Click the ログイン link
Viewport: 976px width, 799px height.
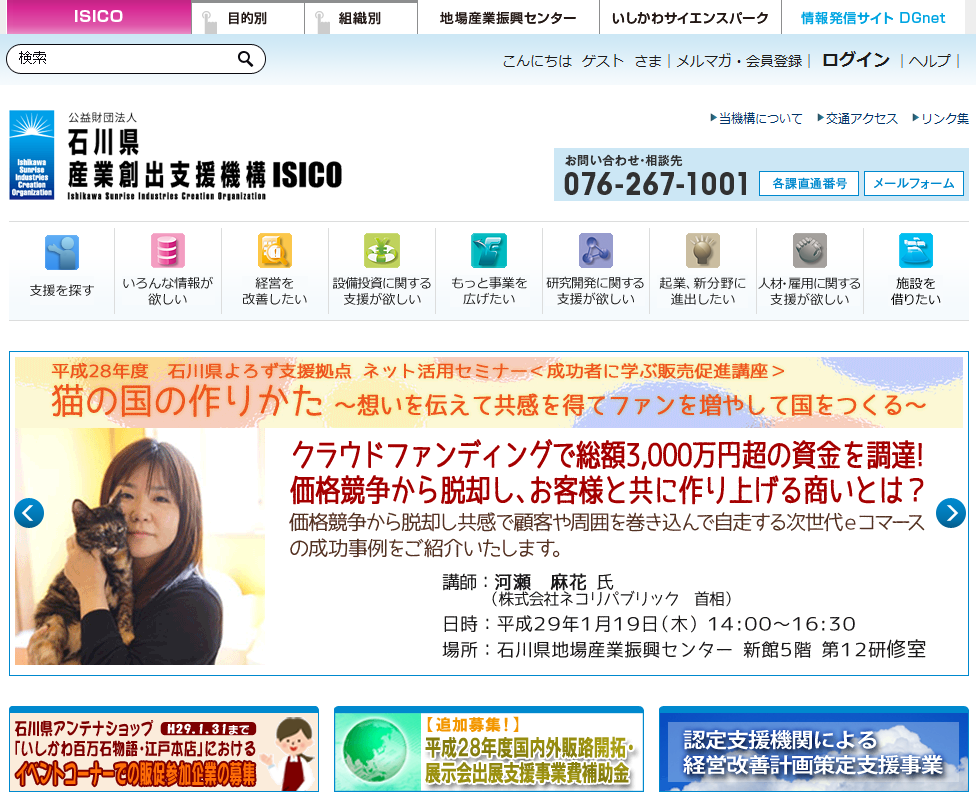click(856, 60)
